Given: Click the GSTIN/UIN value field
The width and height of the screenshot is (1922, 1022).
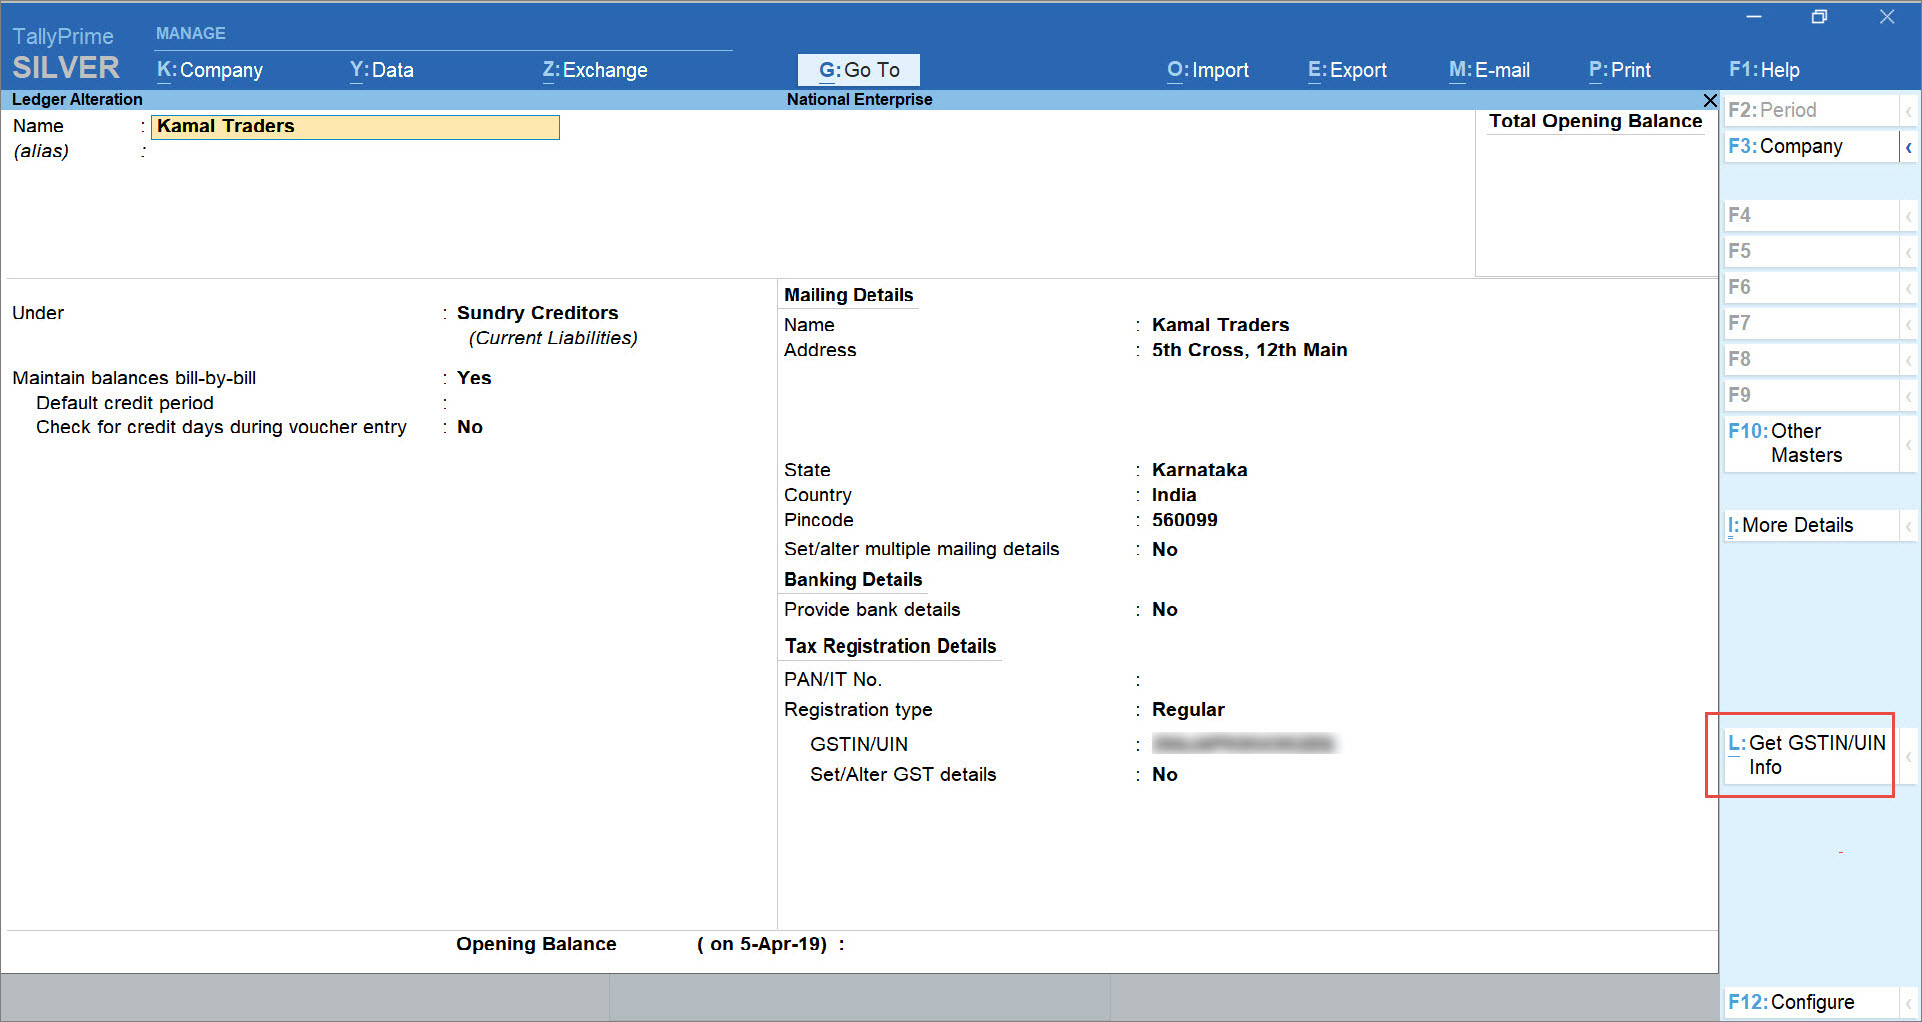Looking at the screenshot, I should pos(1243,744).
